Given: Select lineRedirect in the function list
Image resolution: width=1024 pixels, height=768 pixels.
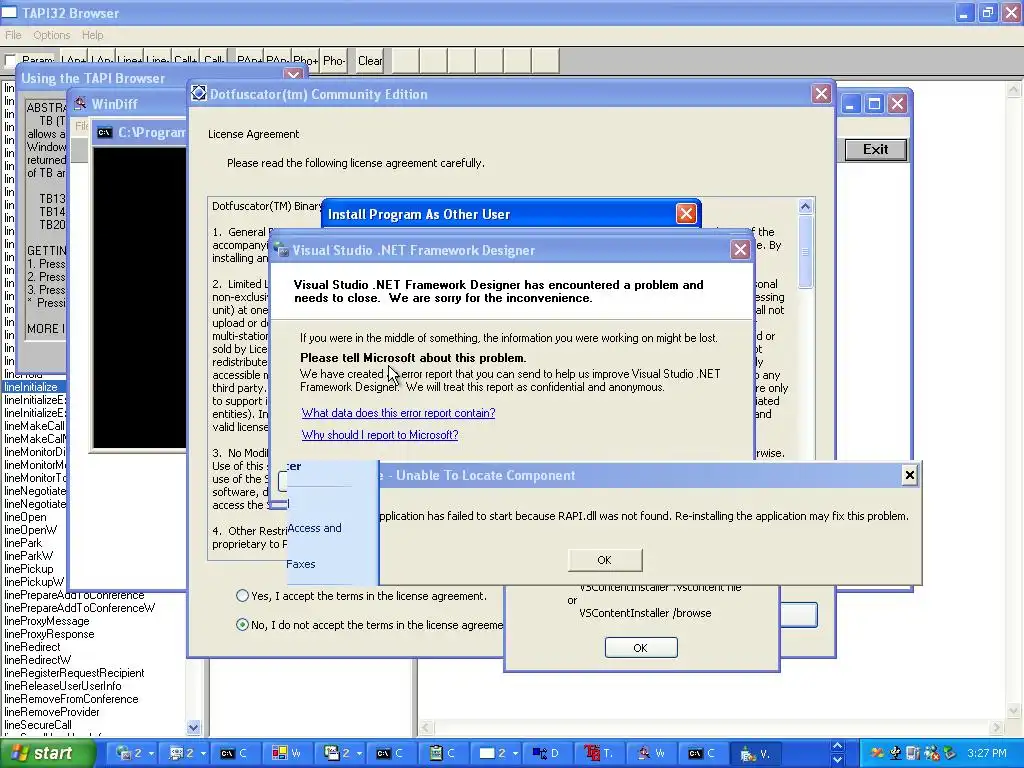Looking at the screenshot, I should (x=32, y=647).
